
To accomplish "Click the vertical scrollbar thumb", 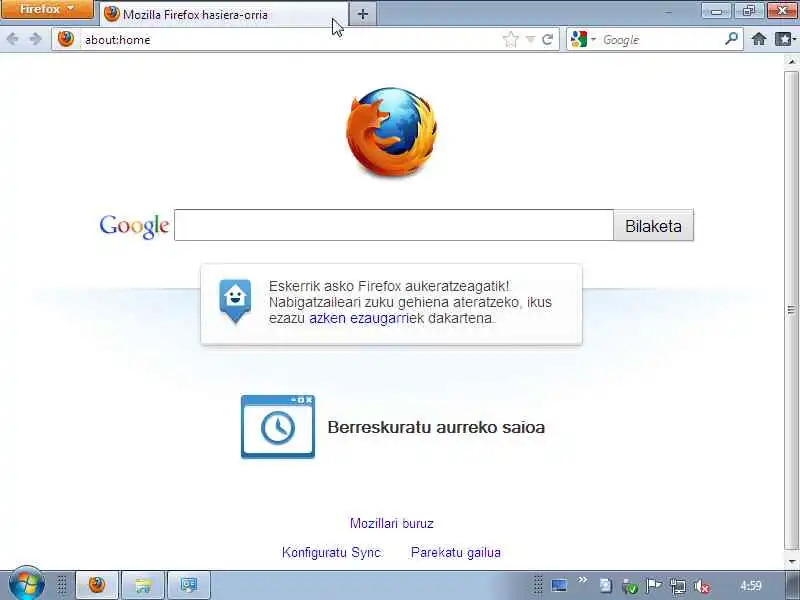I will [x=791, y=310].
